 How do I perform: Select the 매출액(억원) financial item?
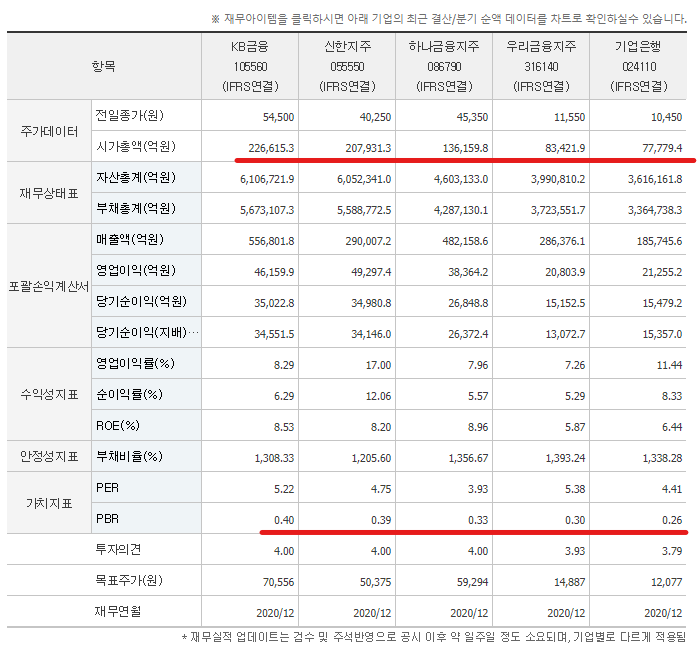pyautogui.click(x=130, y=239)
